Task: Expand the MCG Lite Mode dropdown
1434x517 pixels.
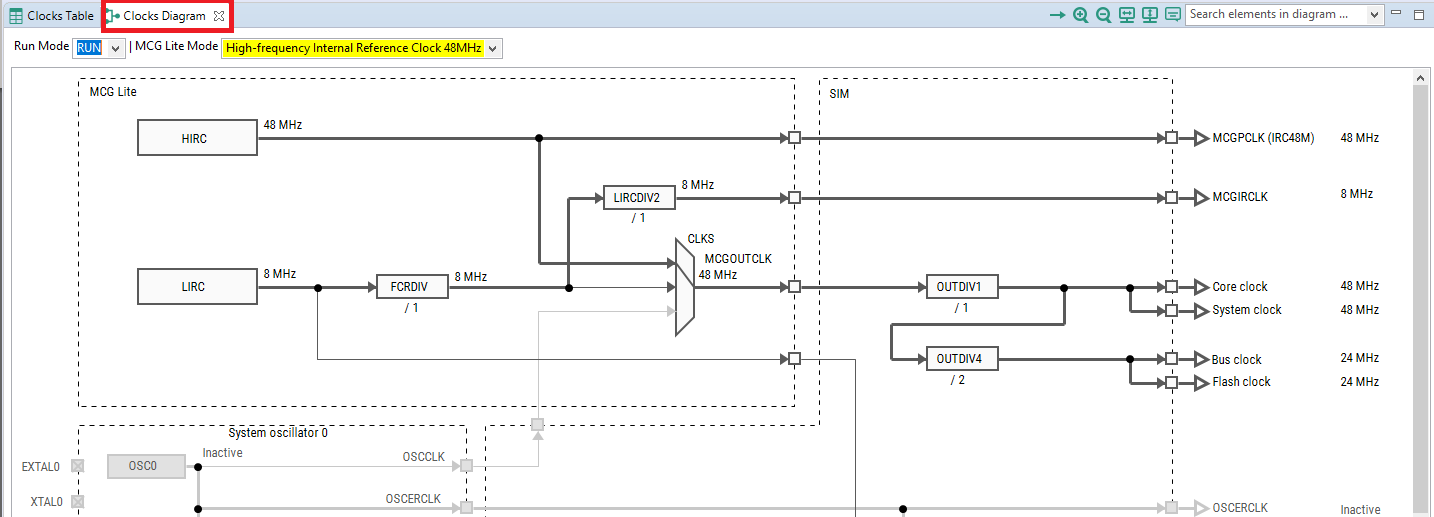Action: coord(493,48)
